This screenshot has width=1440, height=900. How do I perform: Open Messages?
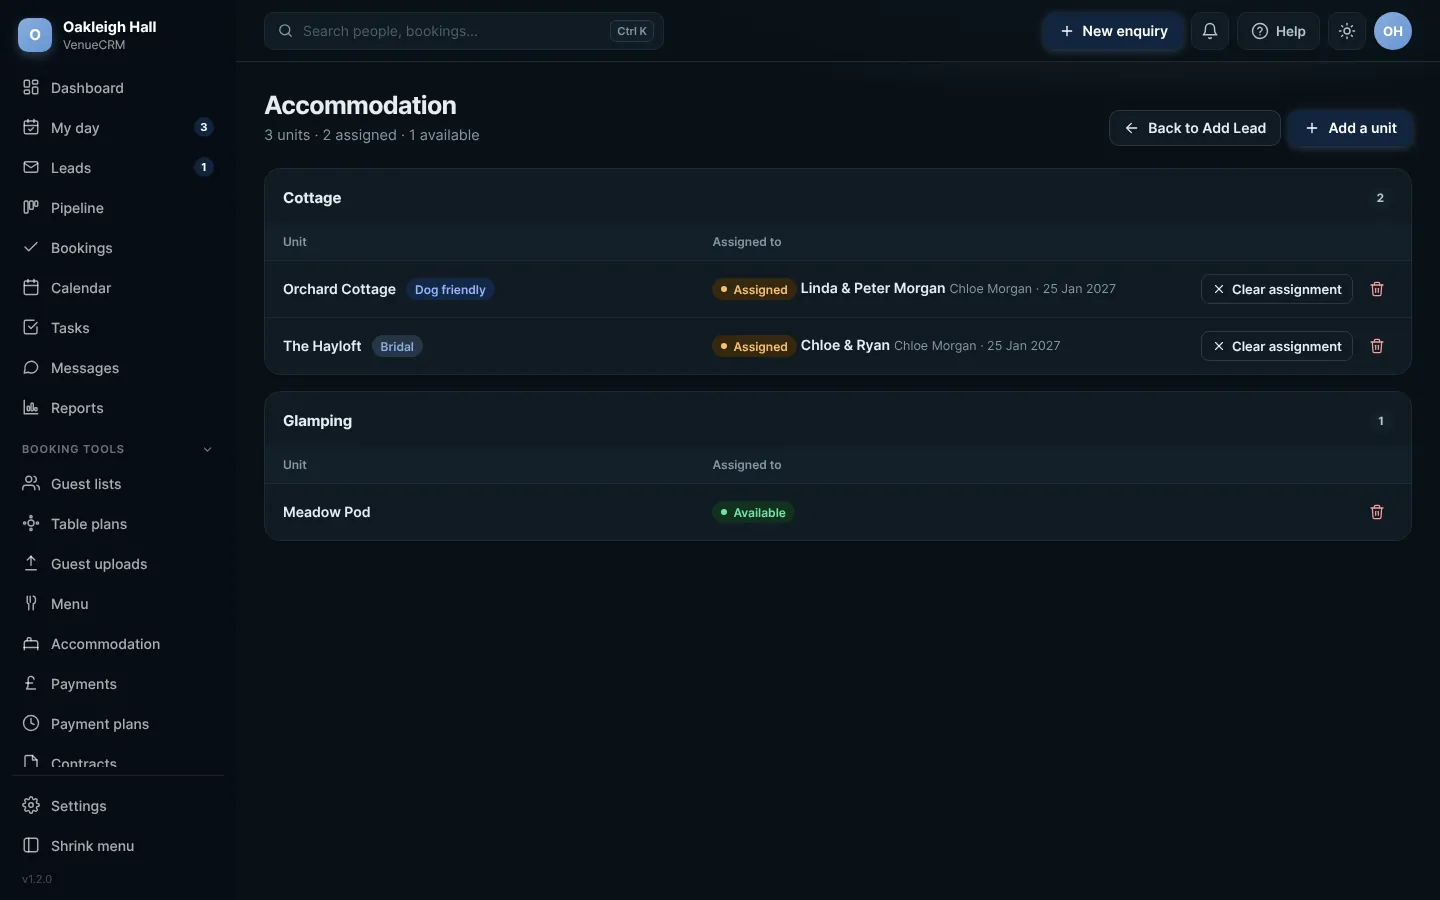pos(118,368)
